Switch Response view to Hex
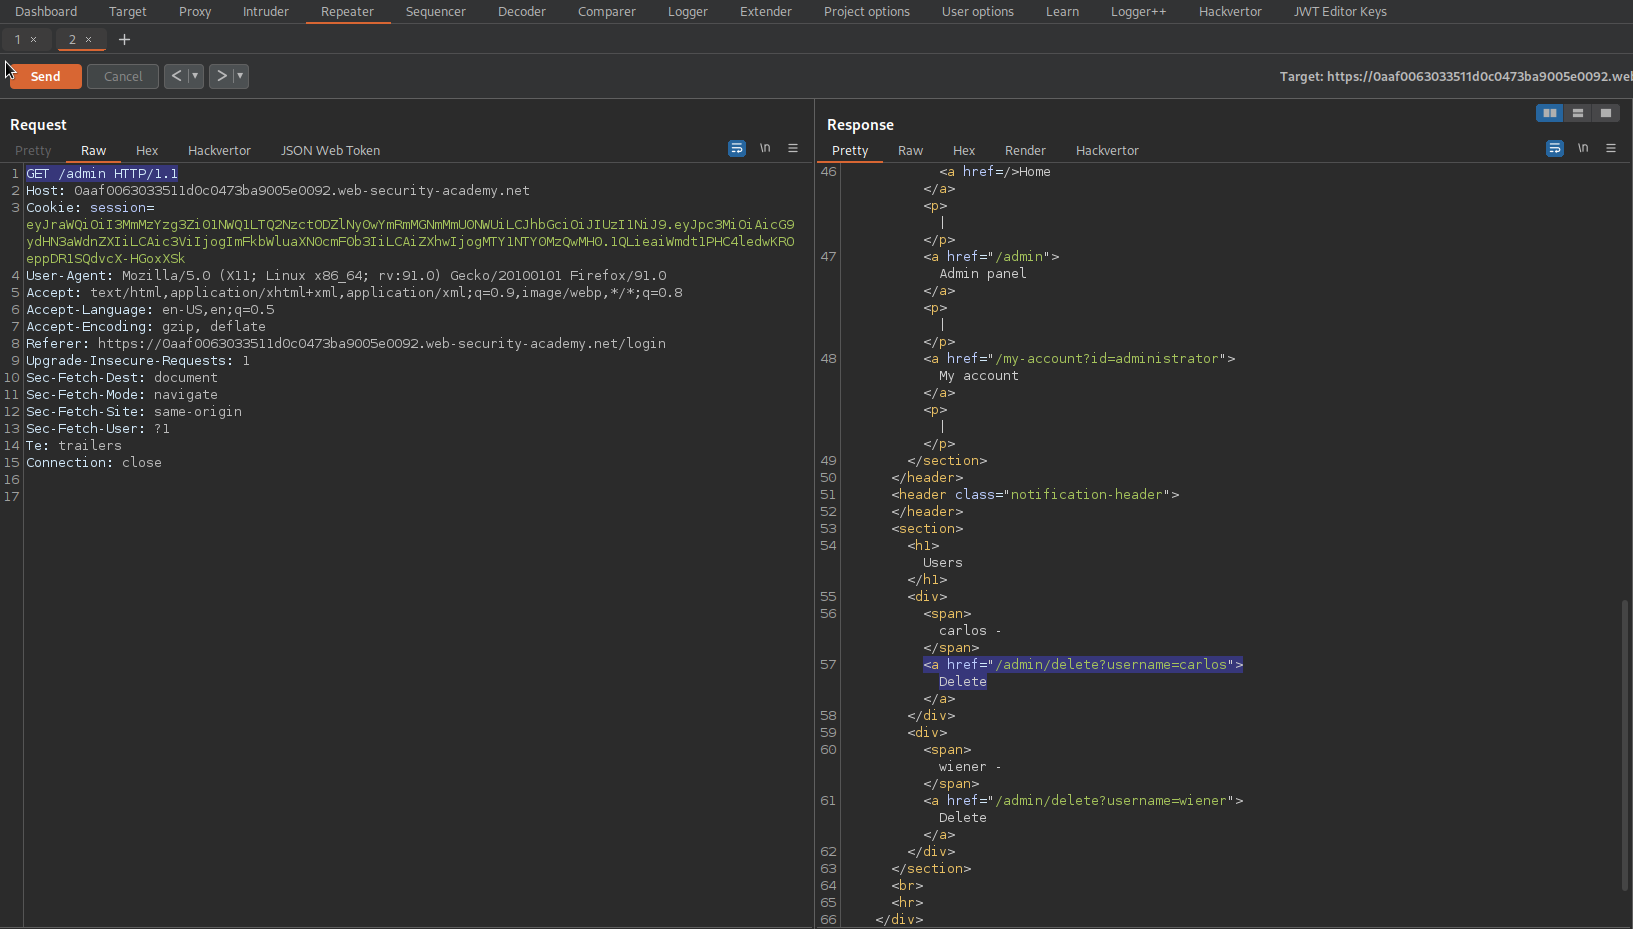This screenshot has width=1633, height=929. click(x=964, y=151)
